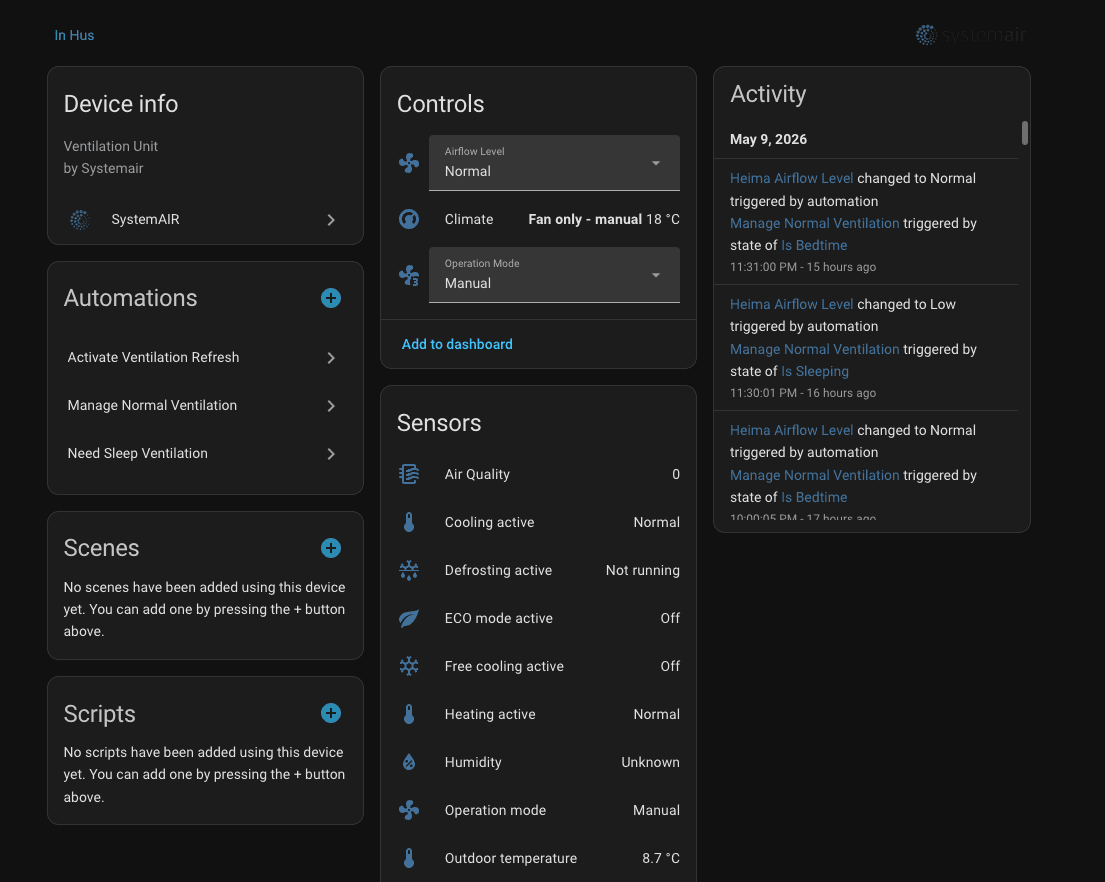Click the ECO mode active 'Off' value
1105x882 pixels.
pos(670,618)
